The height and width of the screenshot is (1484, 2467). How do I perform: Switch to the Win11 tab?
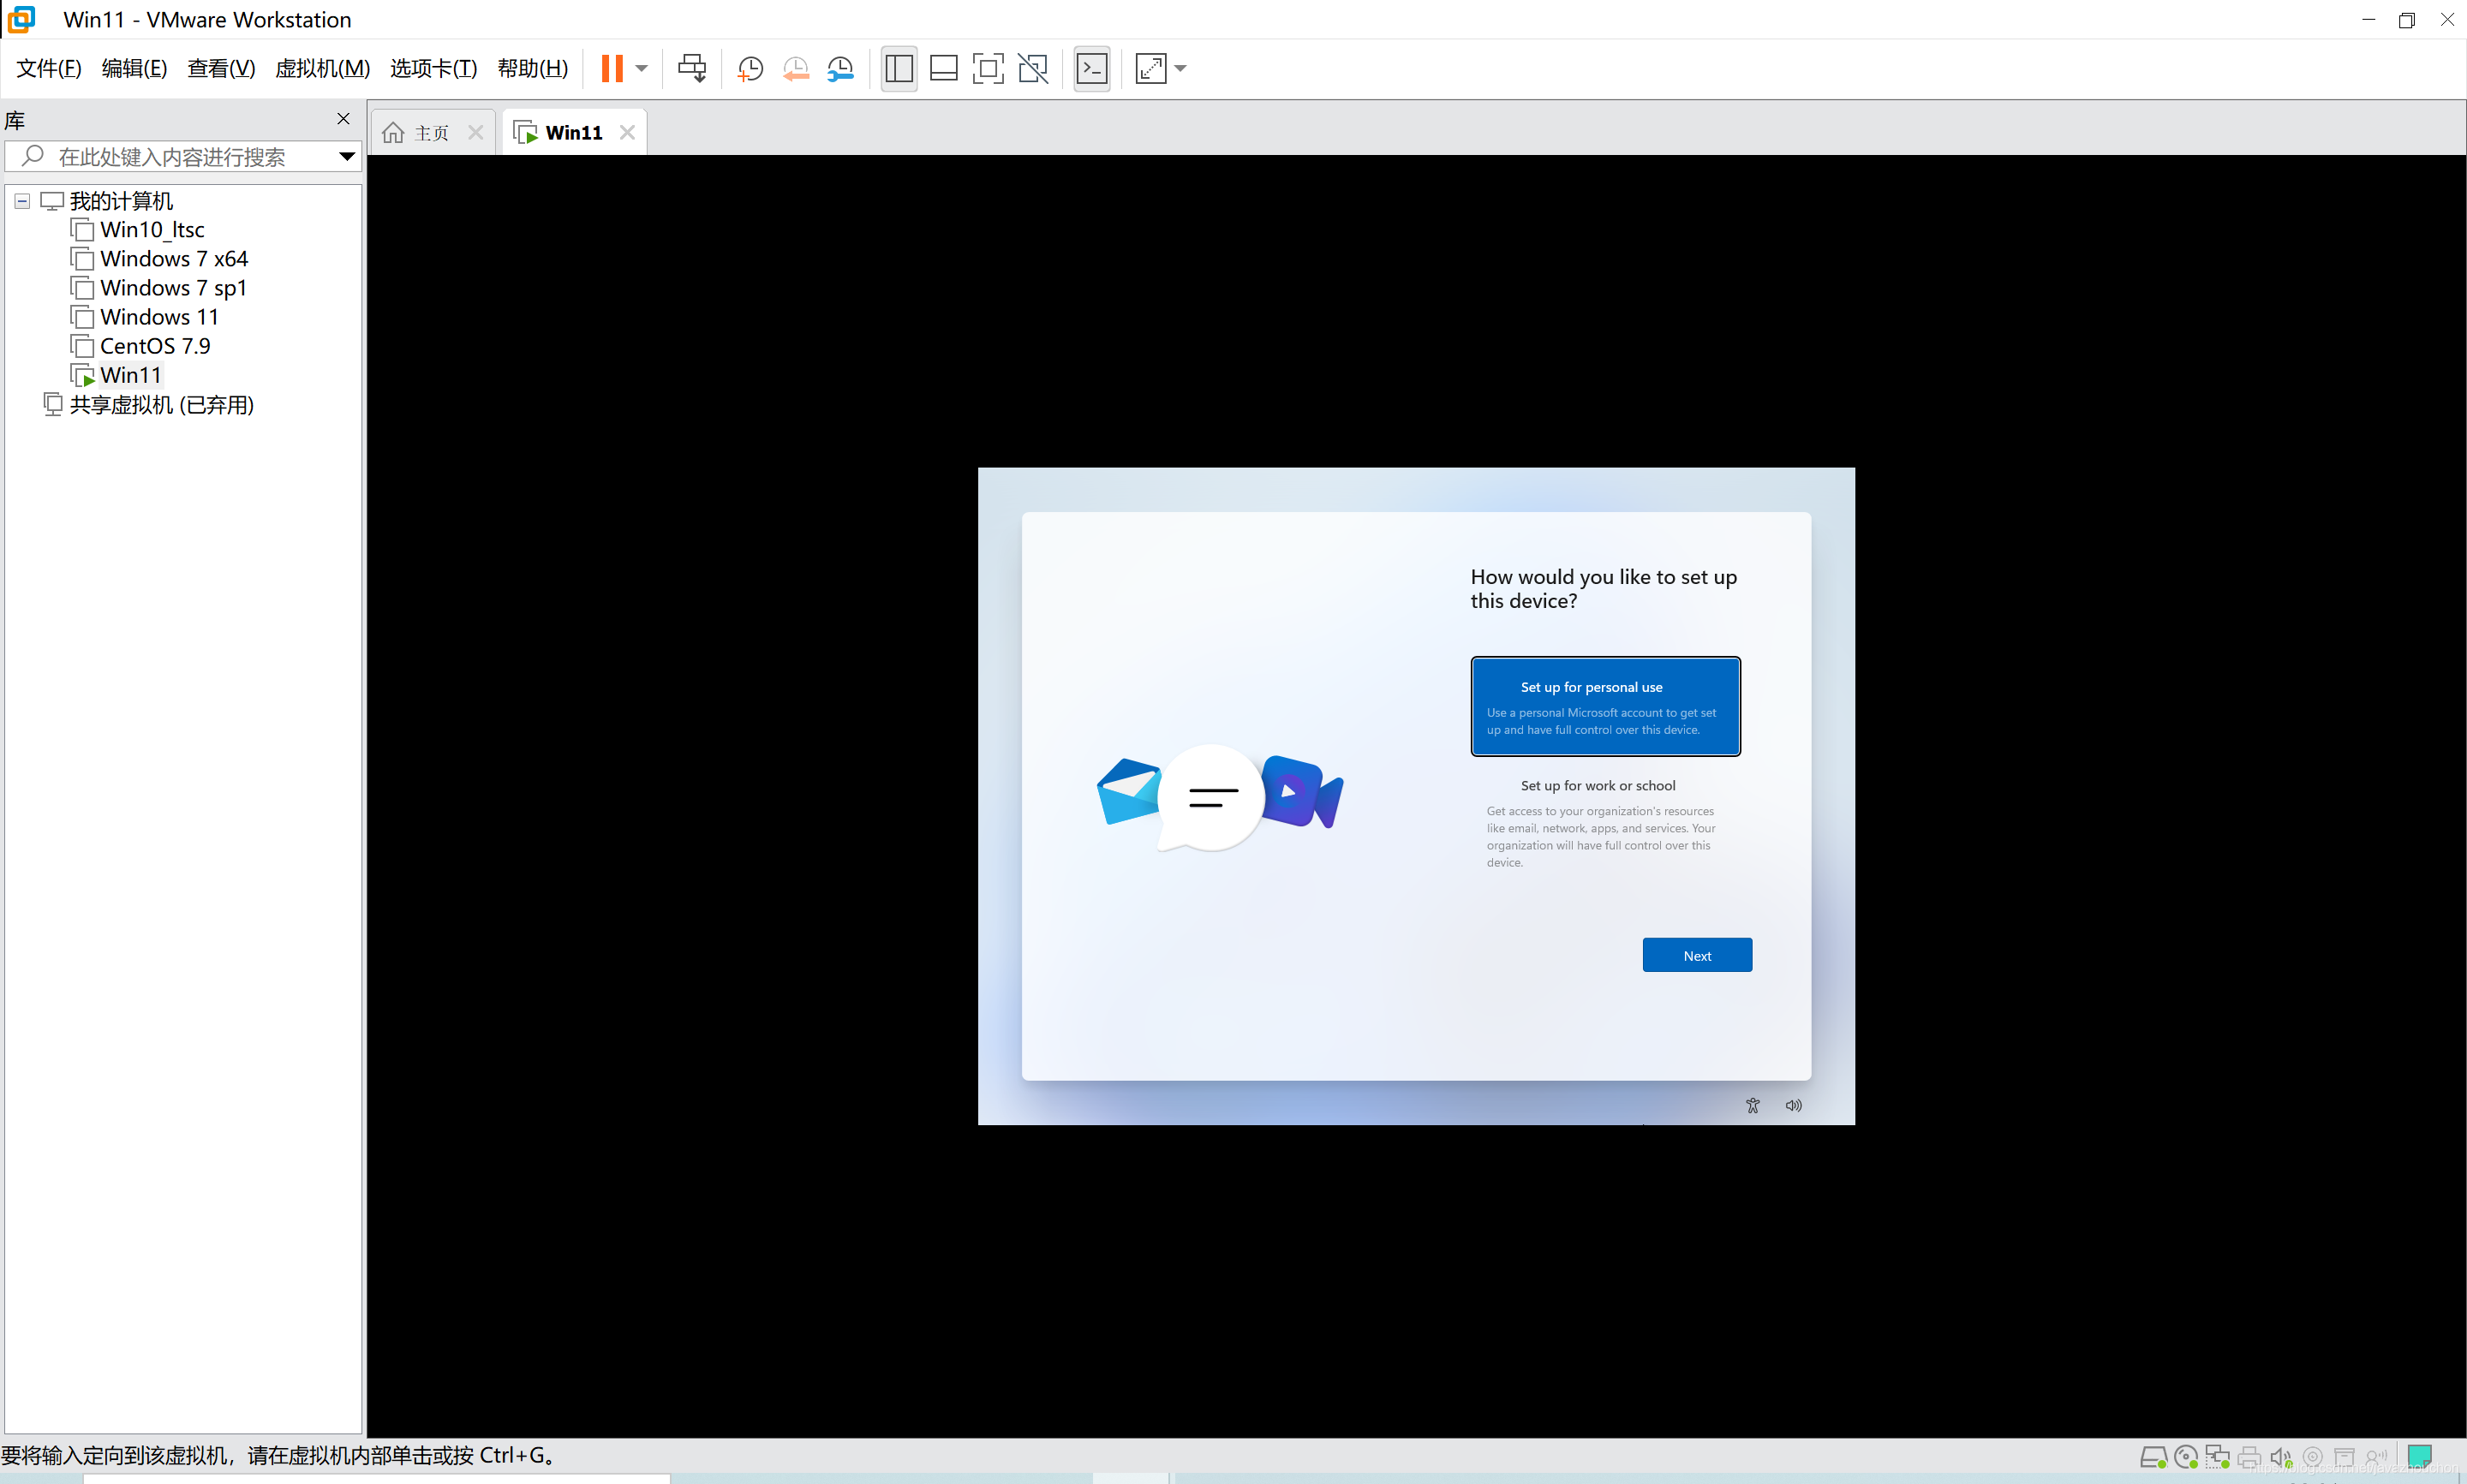click(574, 133)
